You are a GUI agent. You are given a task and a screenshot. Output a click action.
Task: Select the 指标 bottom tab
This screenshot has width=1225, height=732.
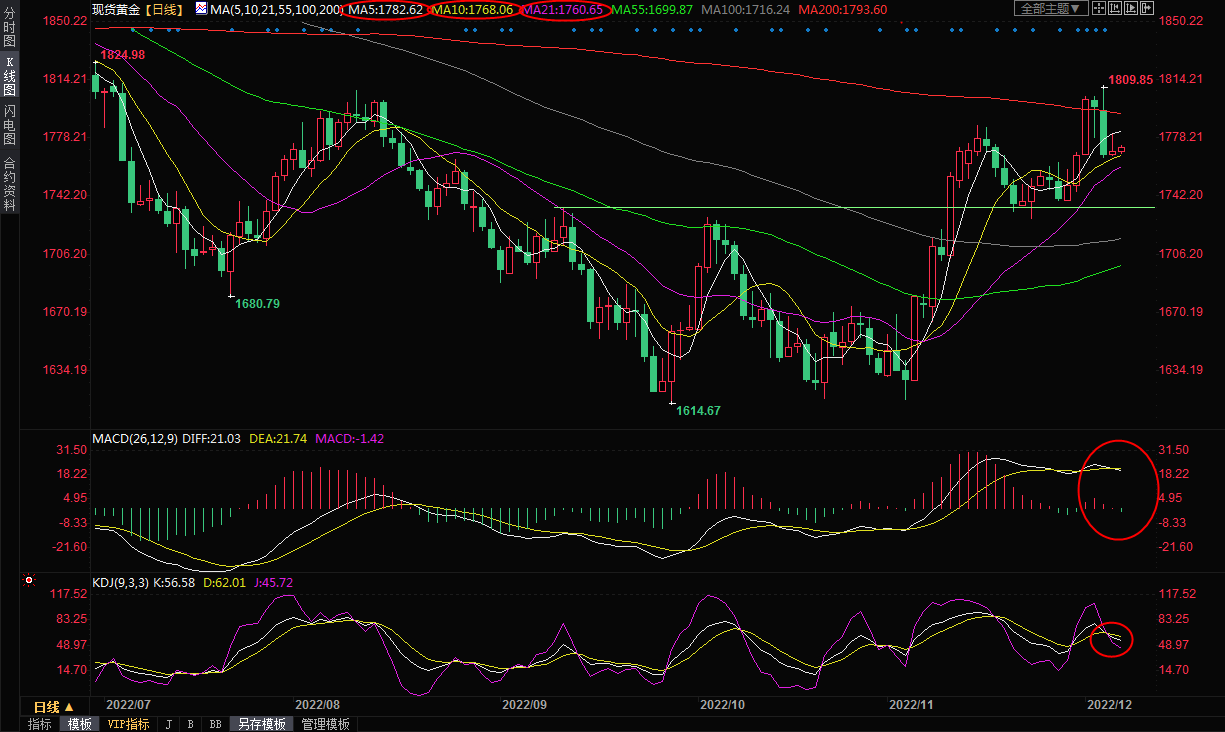click(40, 724)
